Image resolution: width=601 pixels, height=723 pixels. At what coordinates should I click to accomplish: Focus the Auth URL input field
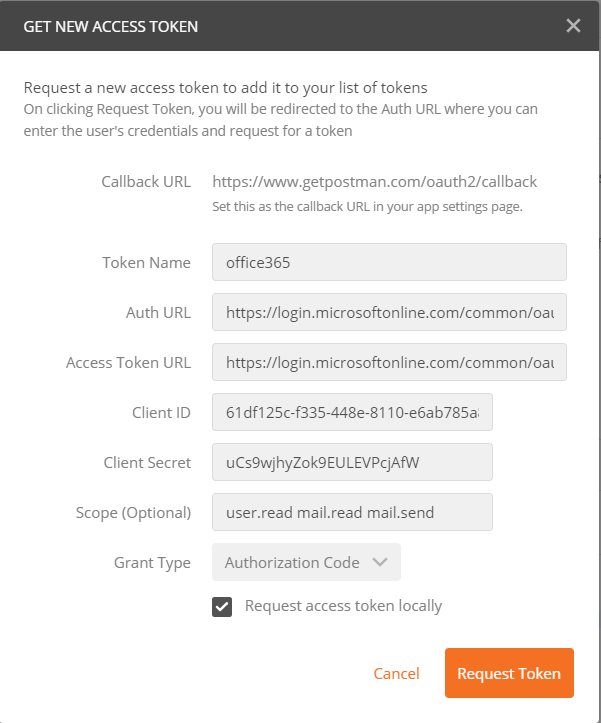[x=389, y=312]
